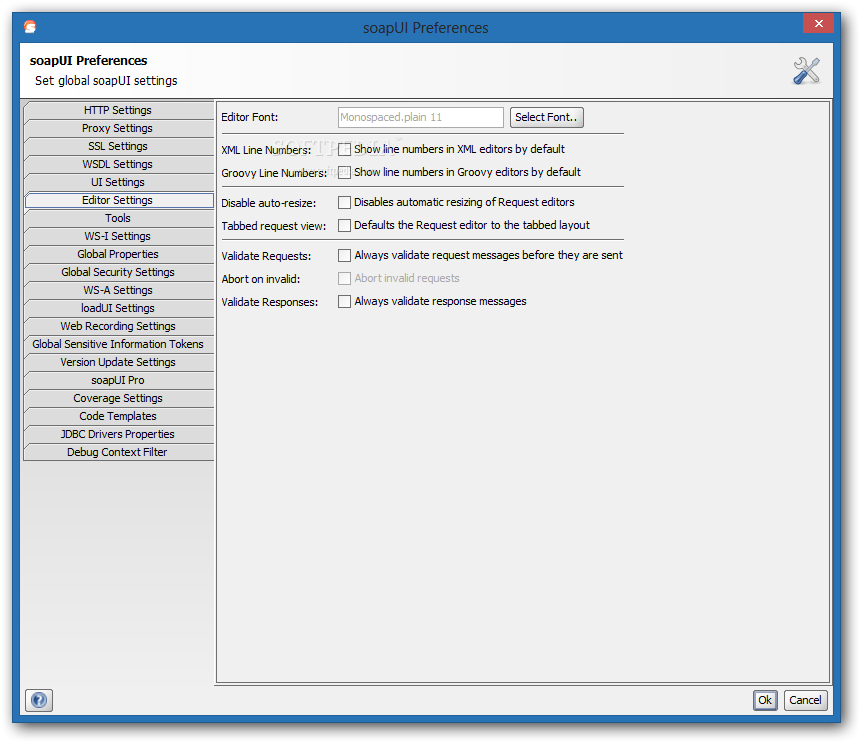Screen dimensions: 861x743
Task: Open Version Update Settings tab
Action: [x=118, y=362]
